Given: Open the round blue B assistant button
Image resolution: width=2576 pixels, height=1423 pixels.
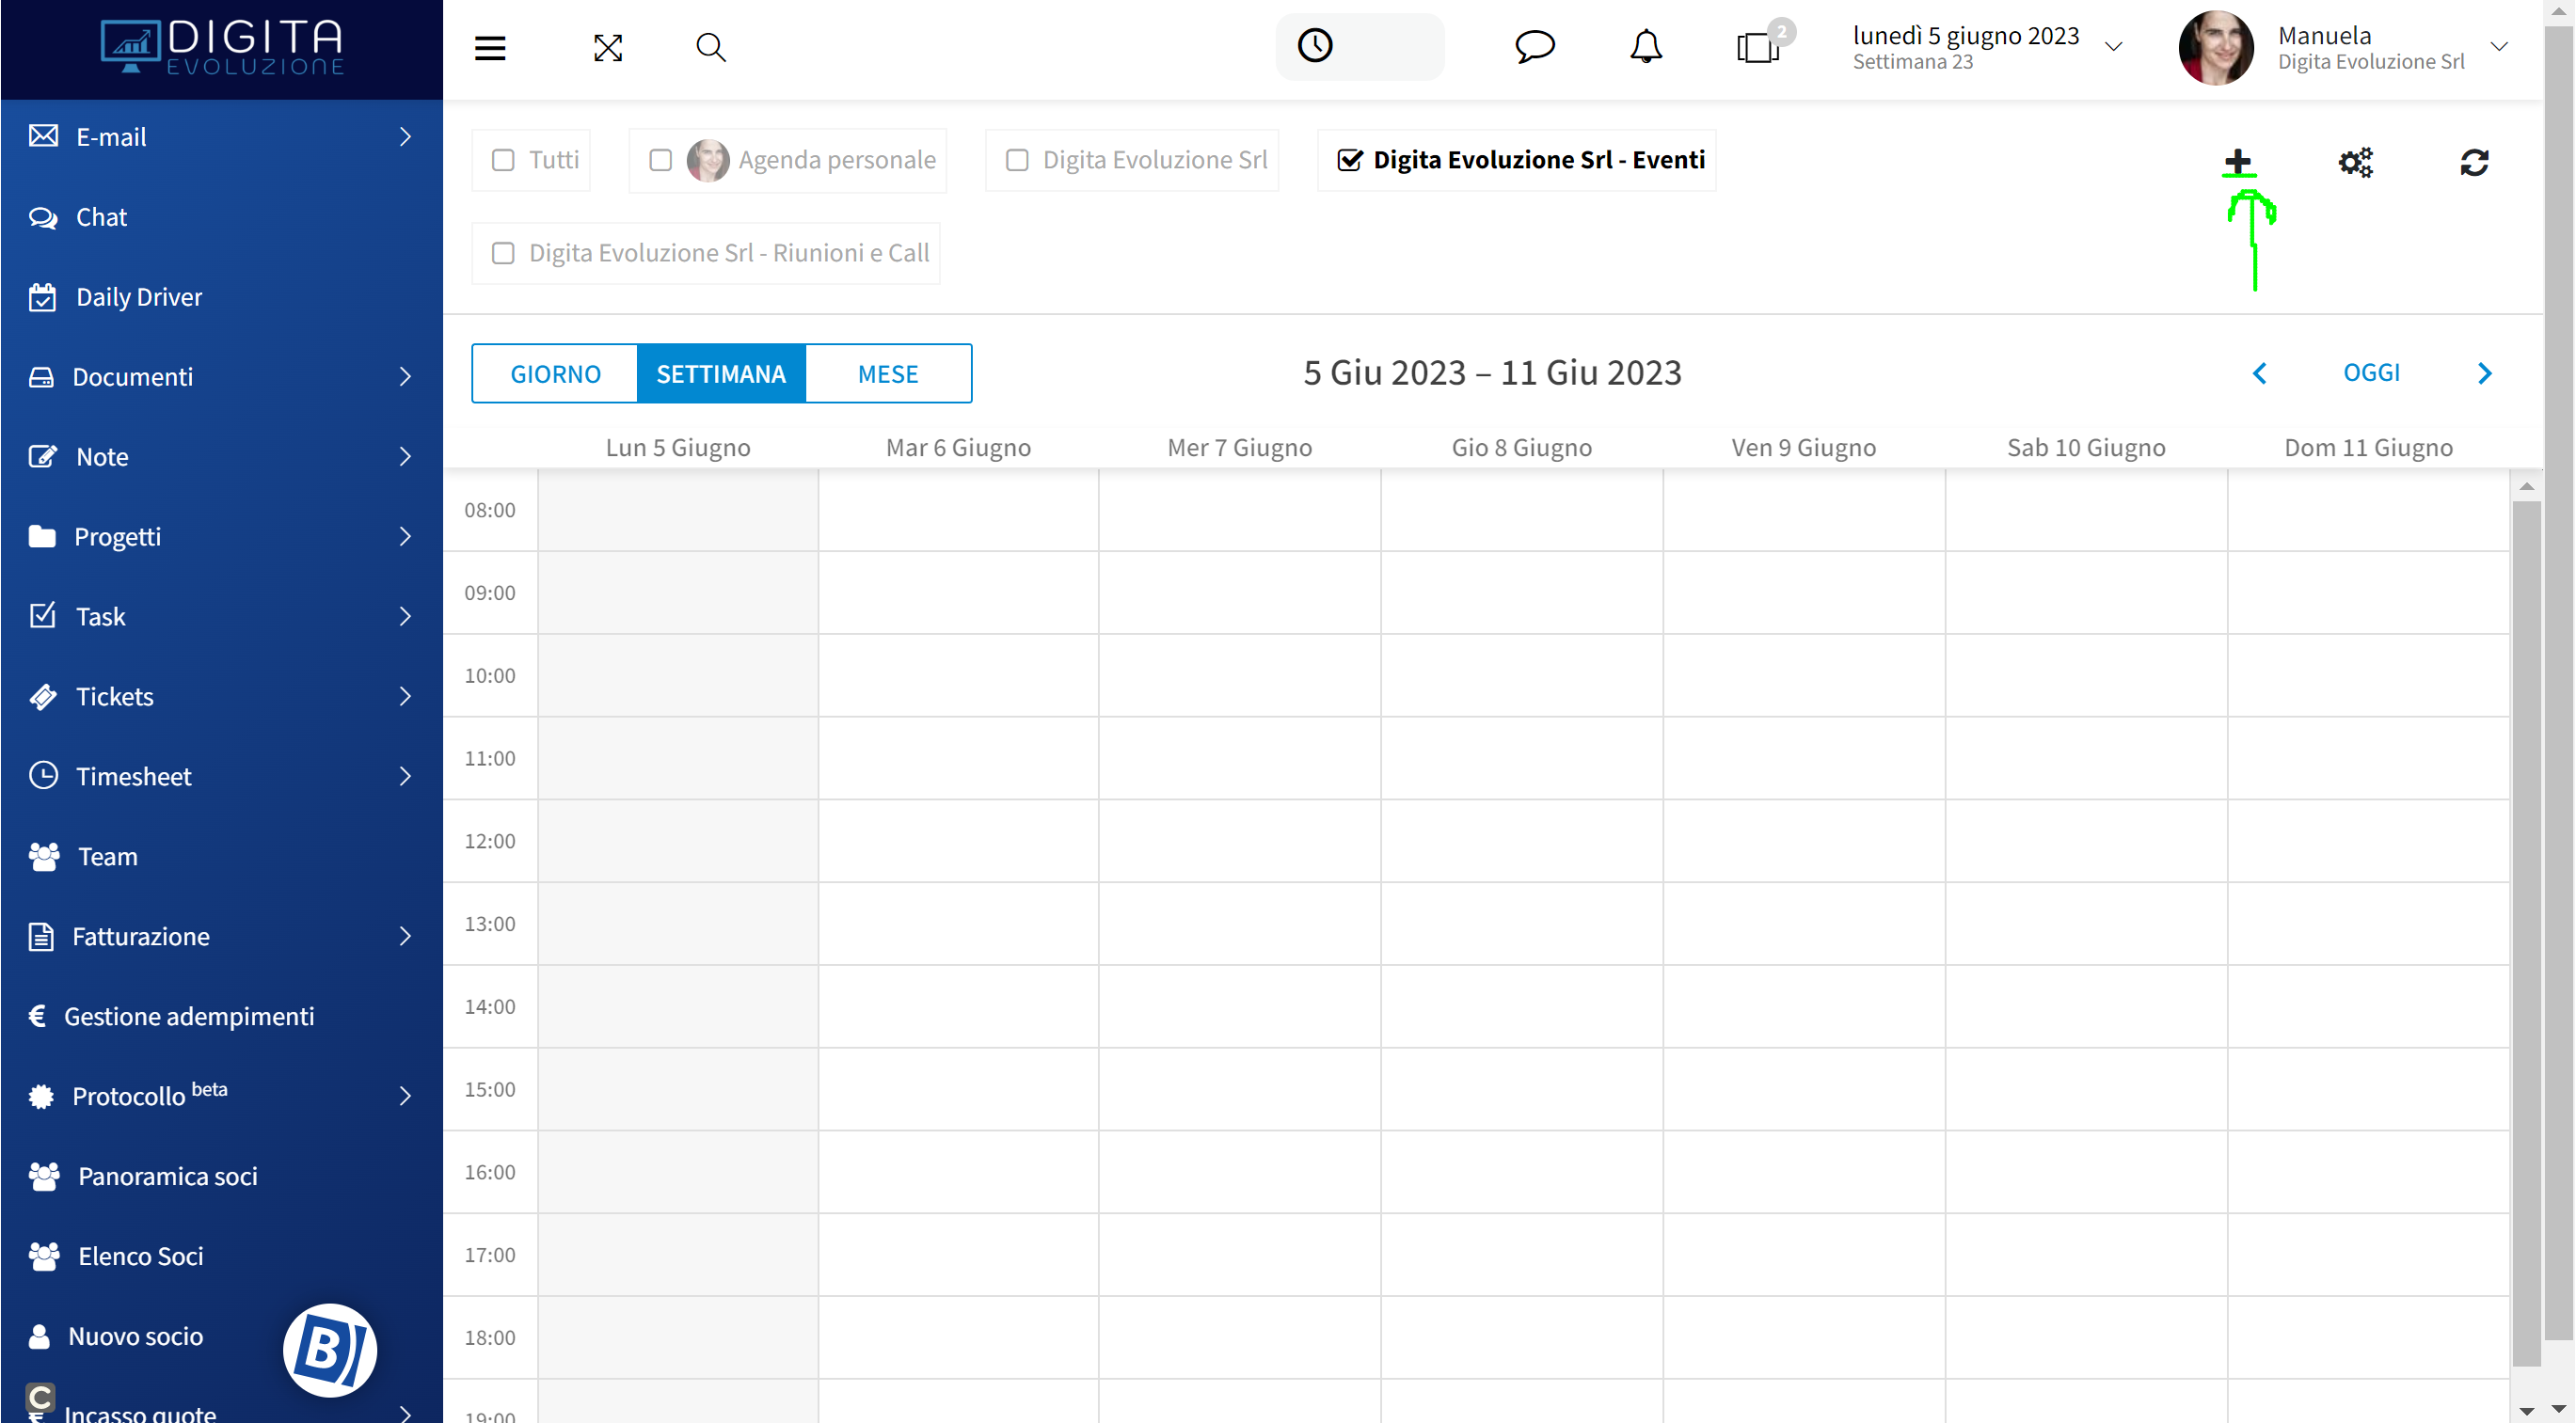Looking at the screenshot, I should coord(330,1350).
